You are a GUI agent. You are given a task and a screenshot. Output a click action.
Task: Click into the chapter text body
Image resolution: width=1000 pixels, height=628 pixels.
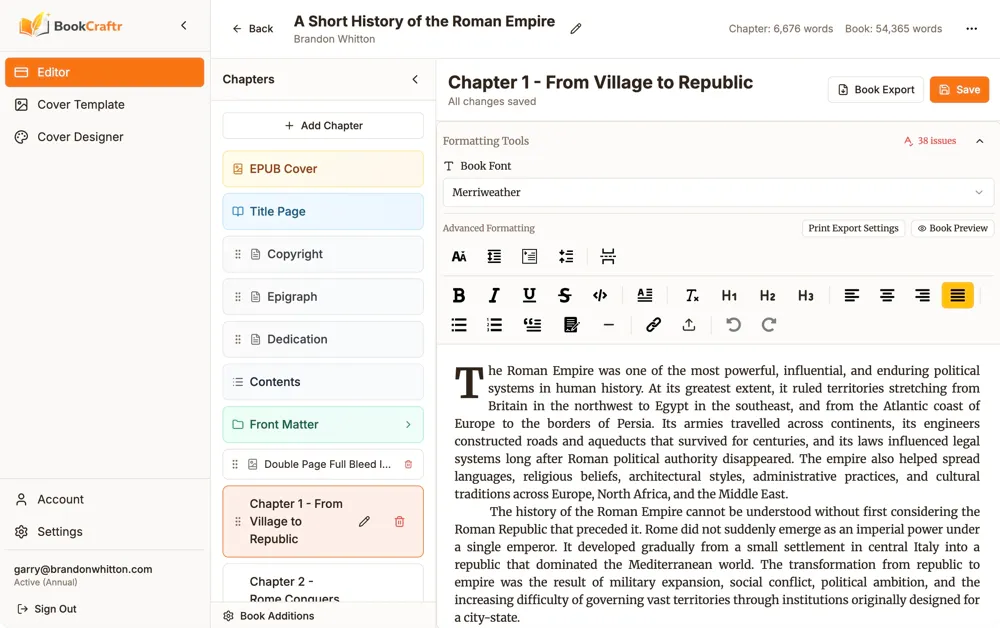click(x=717, y=493)
